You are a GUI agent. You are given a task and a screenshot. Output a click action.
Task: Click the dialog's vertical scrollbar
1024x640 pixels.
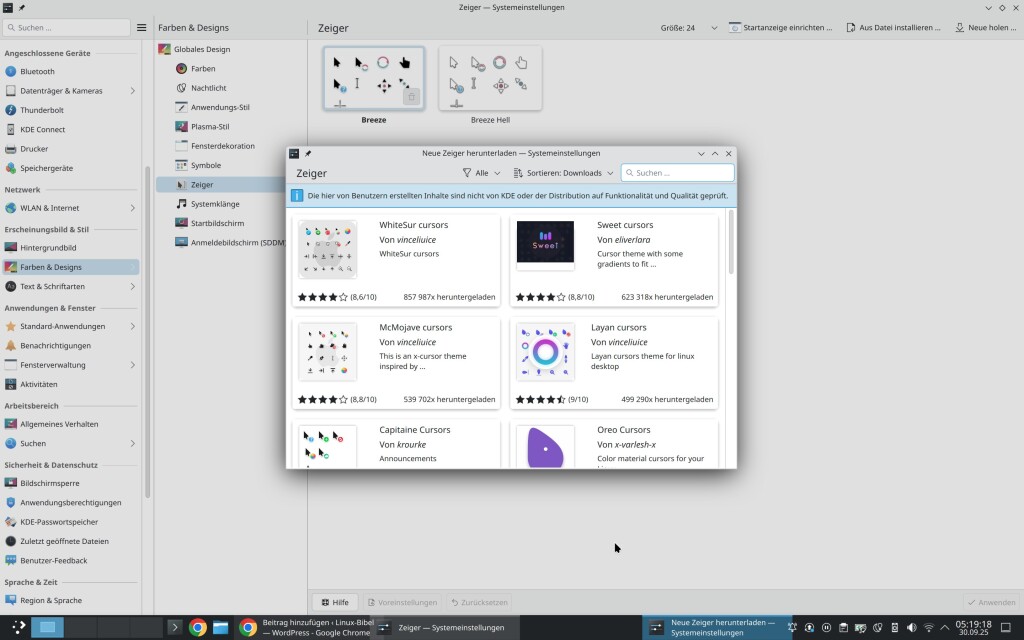point(731,242)
